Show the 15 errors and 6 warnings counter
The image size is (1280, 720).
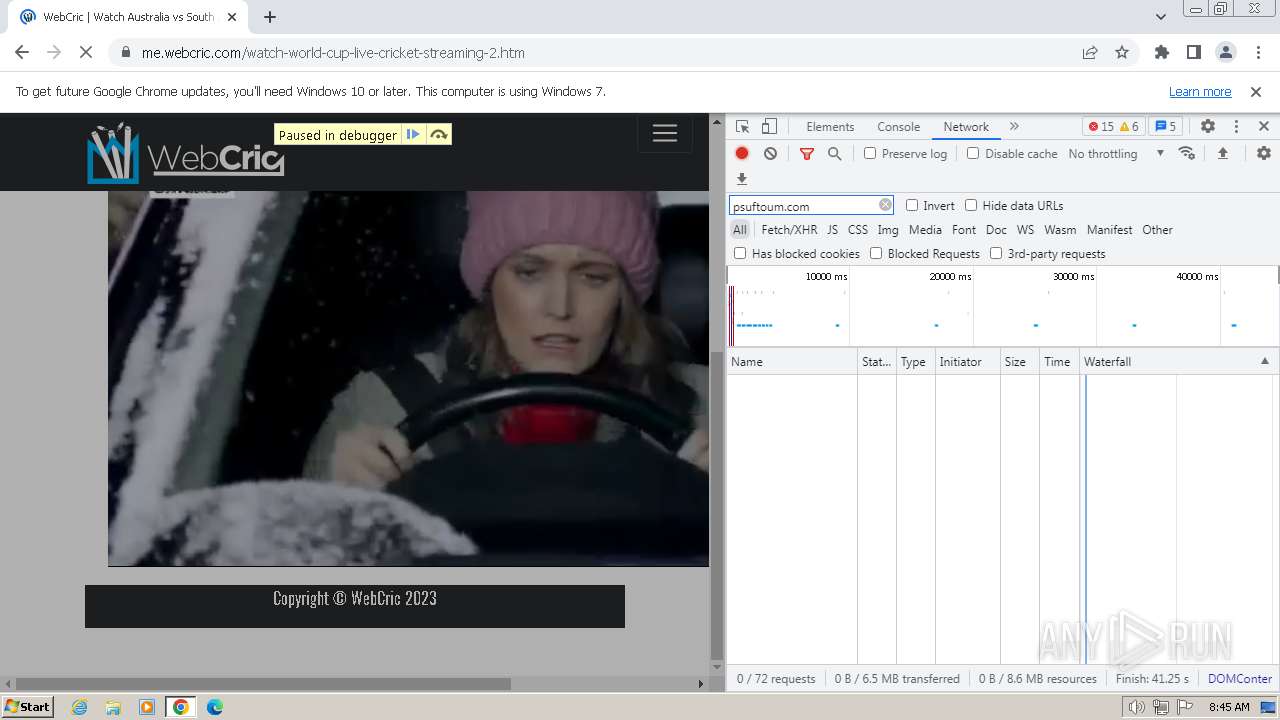1113,127
